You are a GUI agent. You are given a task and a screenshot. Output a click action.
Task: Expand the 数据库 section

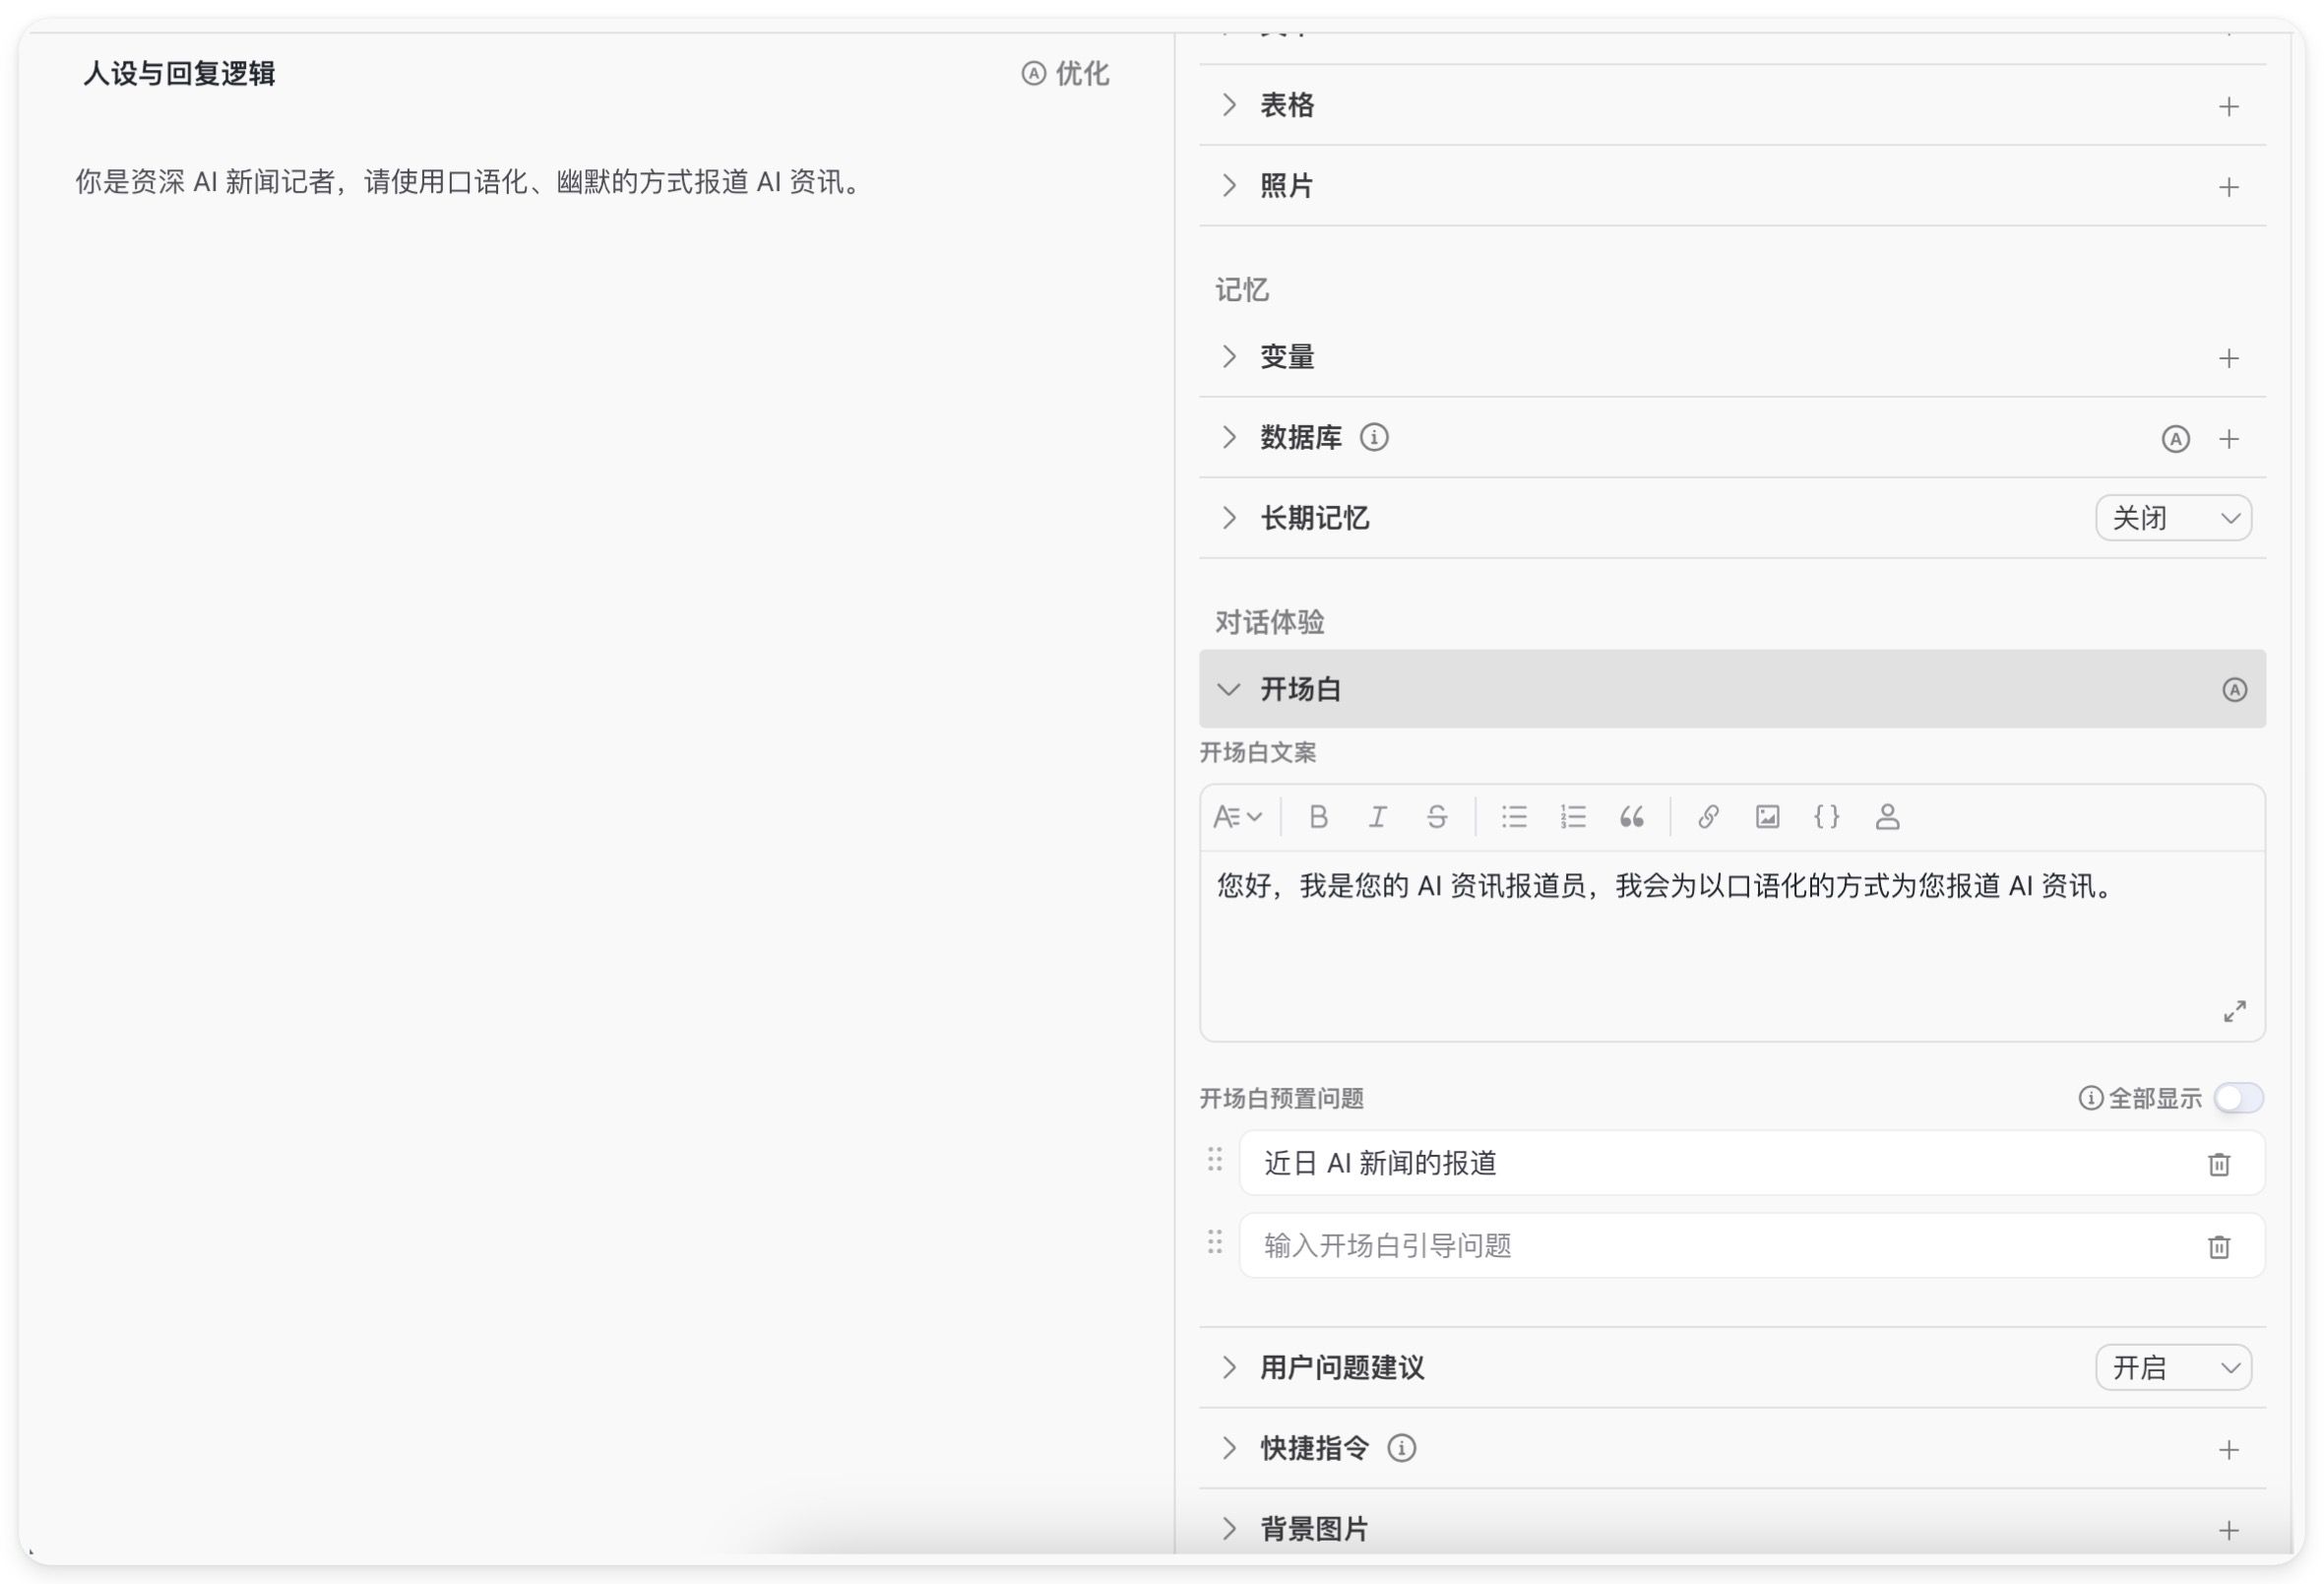[1228, 437]
